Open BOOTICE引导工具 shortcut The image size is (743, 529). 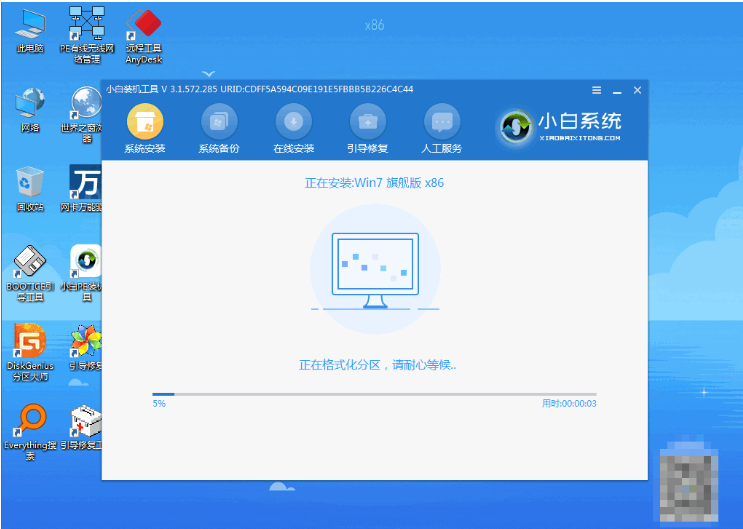(x=30, y=274)
